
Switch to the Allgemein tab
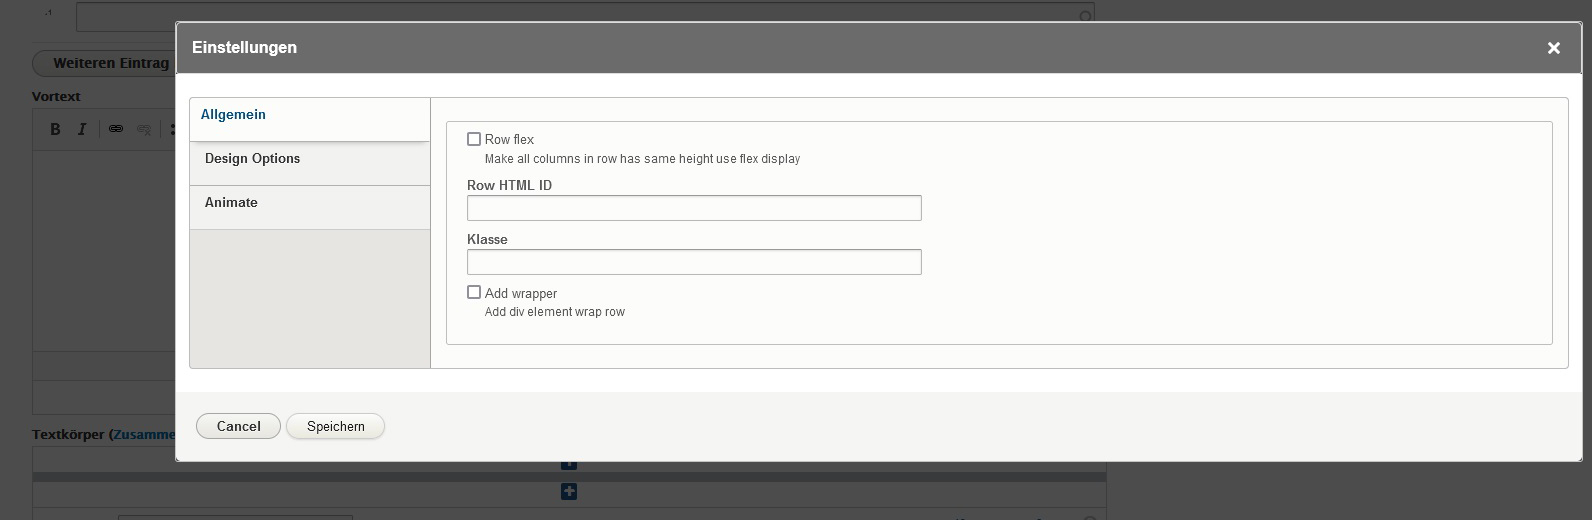click(310, 119)
